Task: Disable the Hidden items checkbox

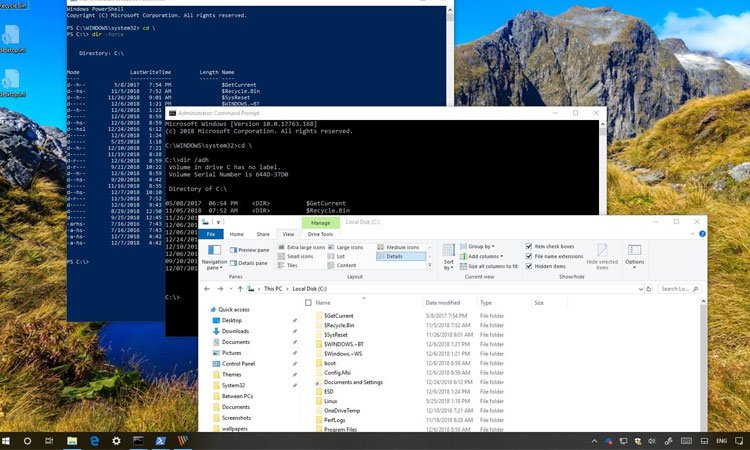Action: point(530,266)
